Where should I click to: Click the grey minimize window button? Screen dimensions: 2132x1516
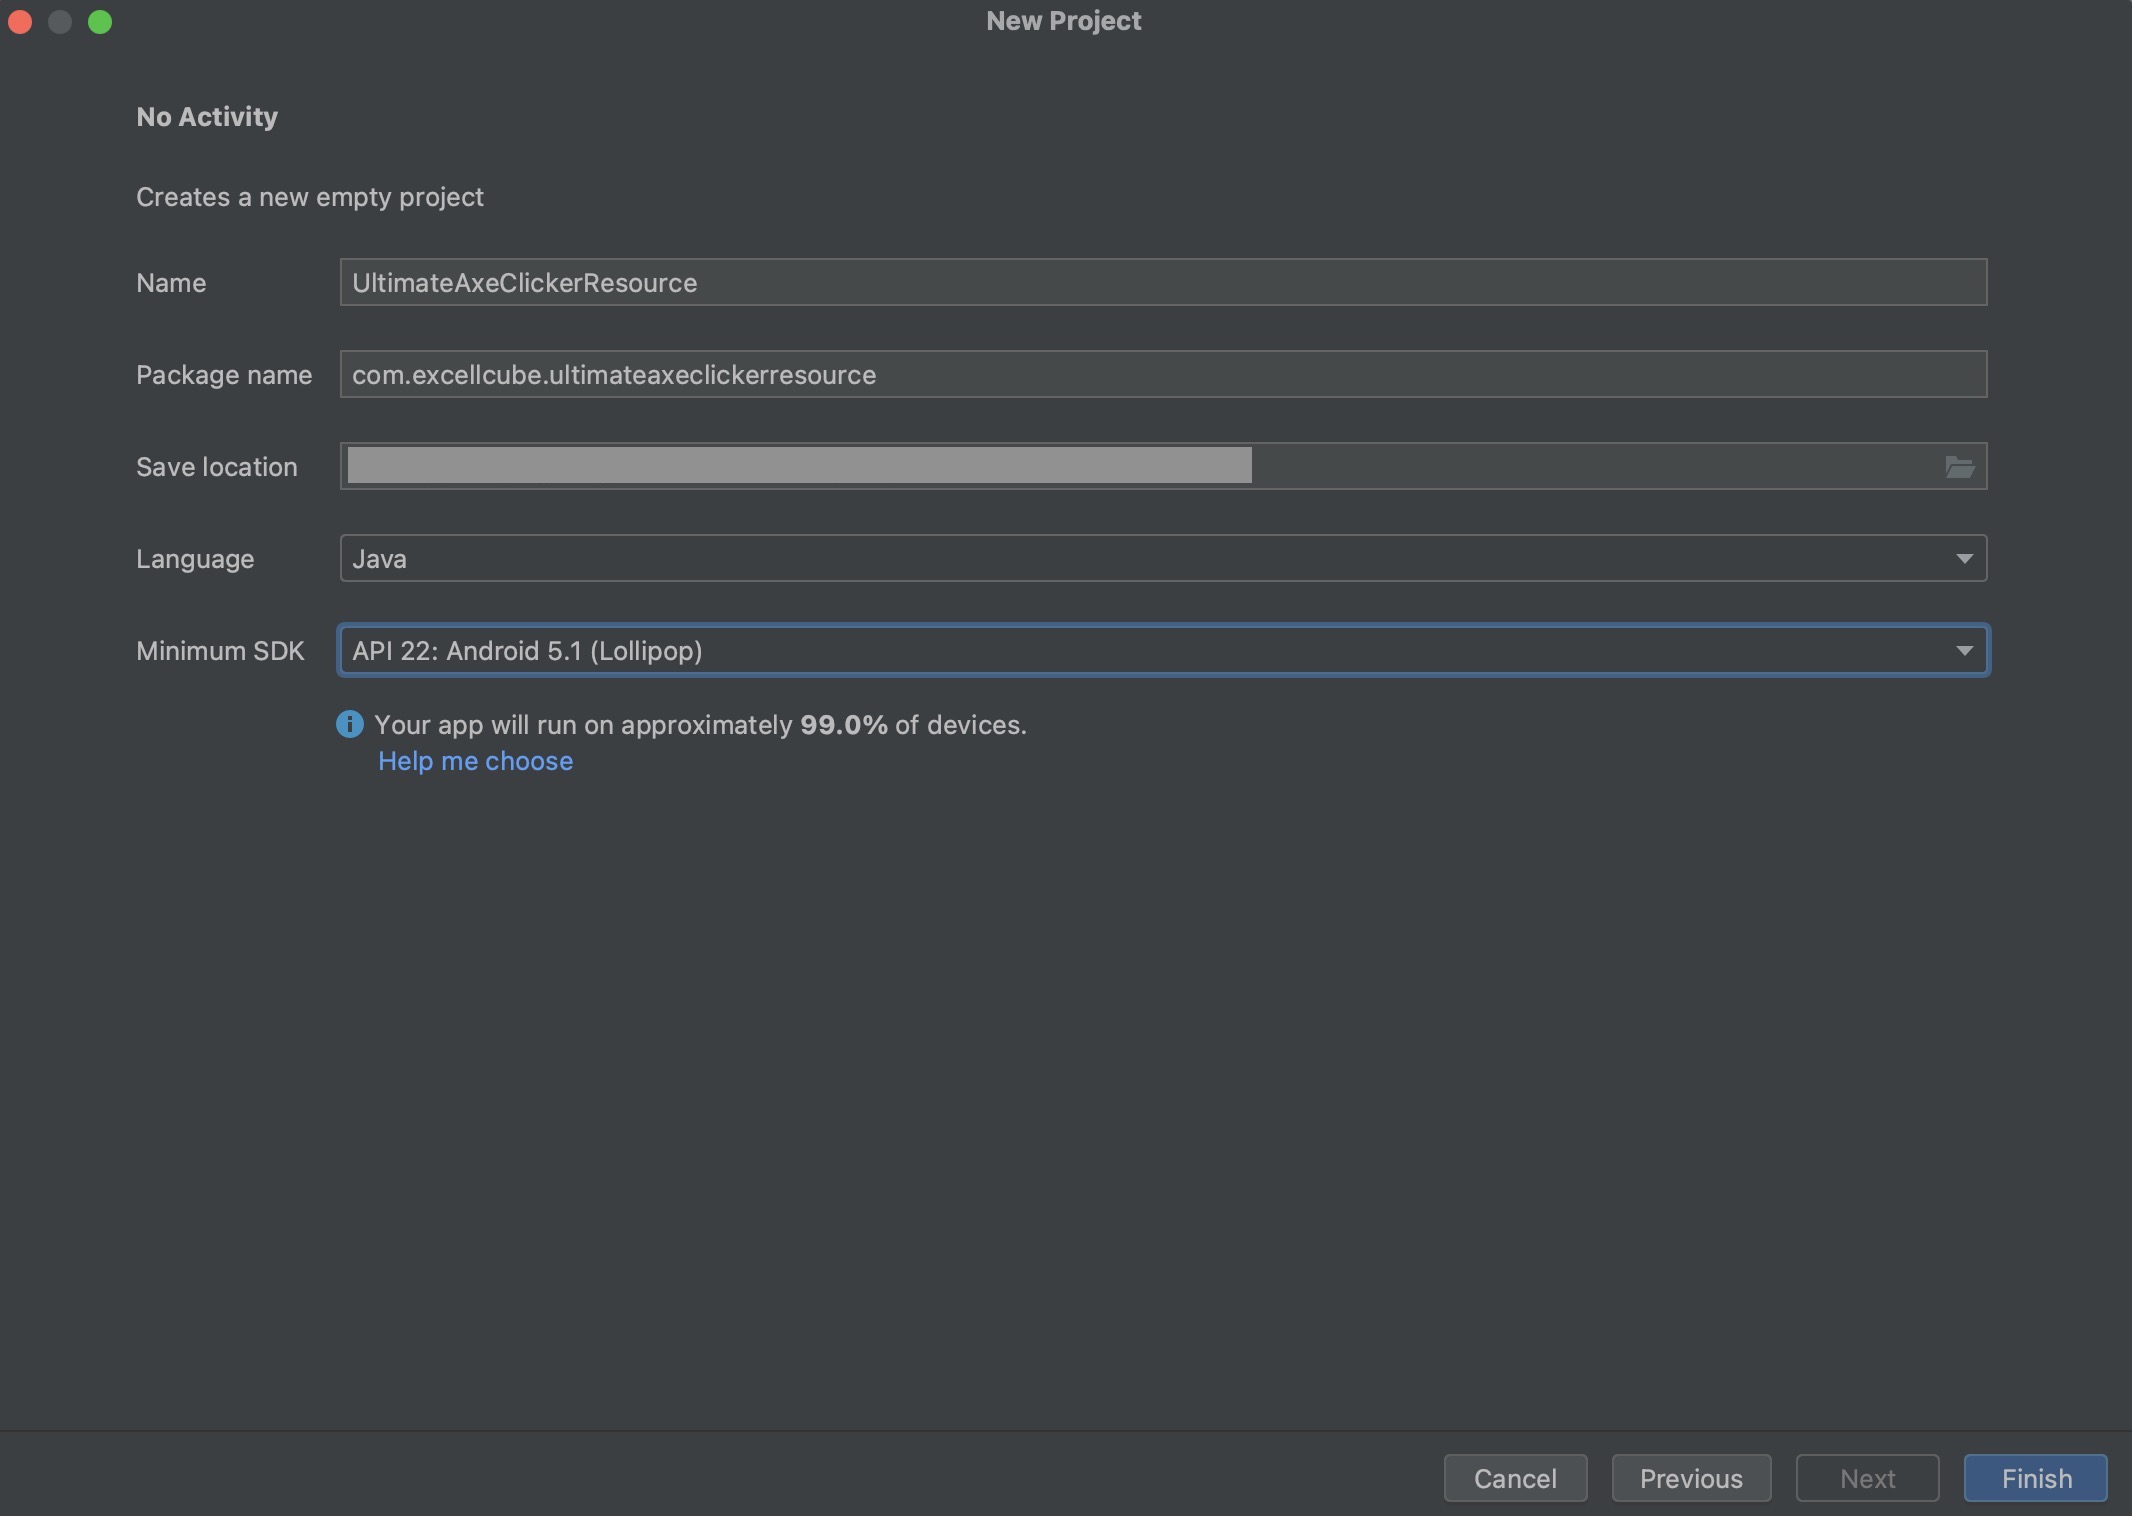[60, 22]
